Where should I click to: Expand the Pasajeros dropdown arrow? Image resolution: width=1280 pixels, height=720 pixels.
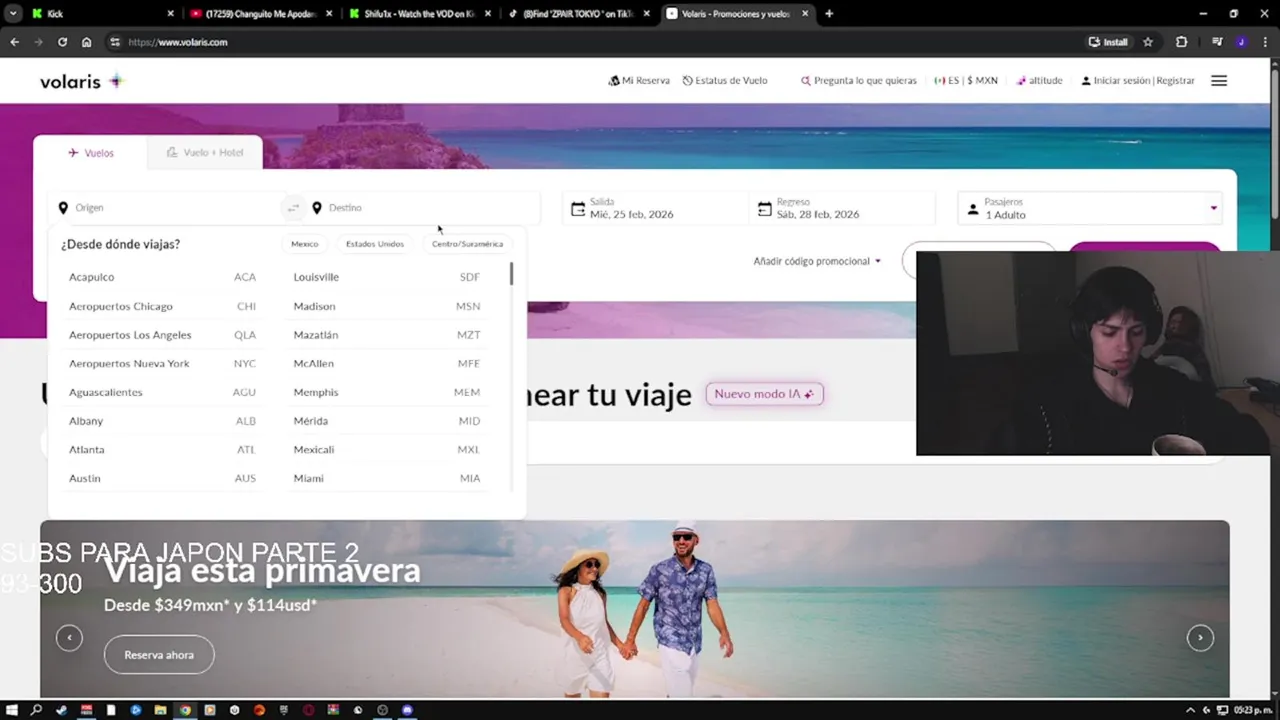click(x=1214, y=209)
